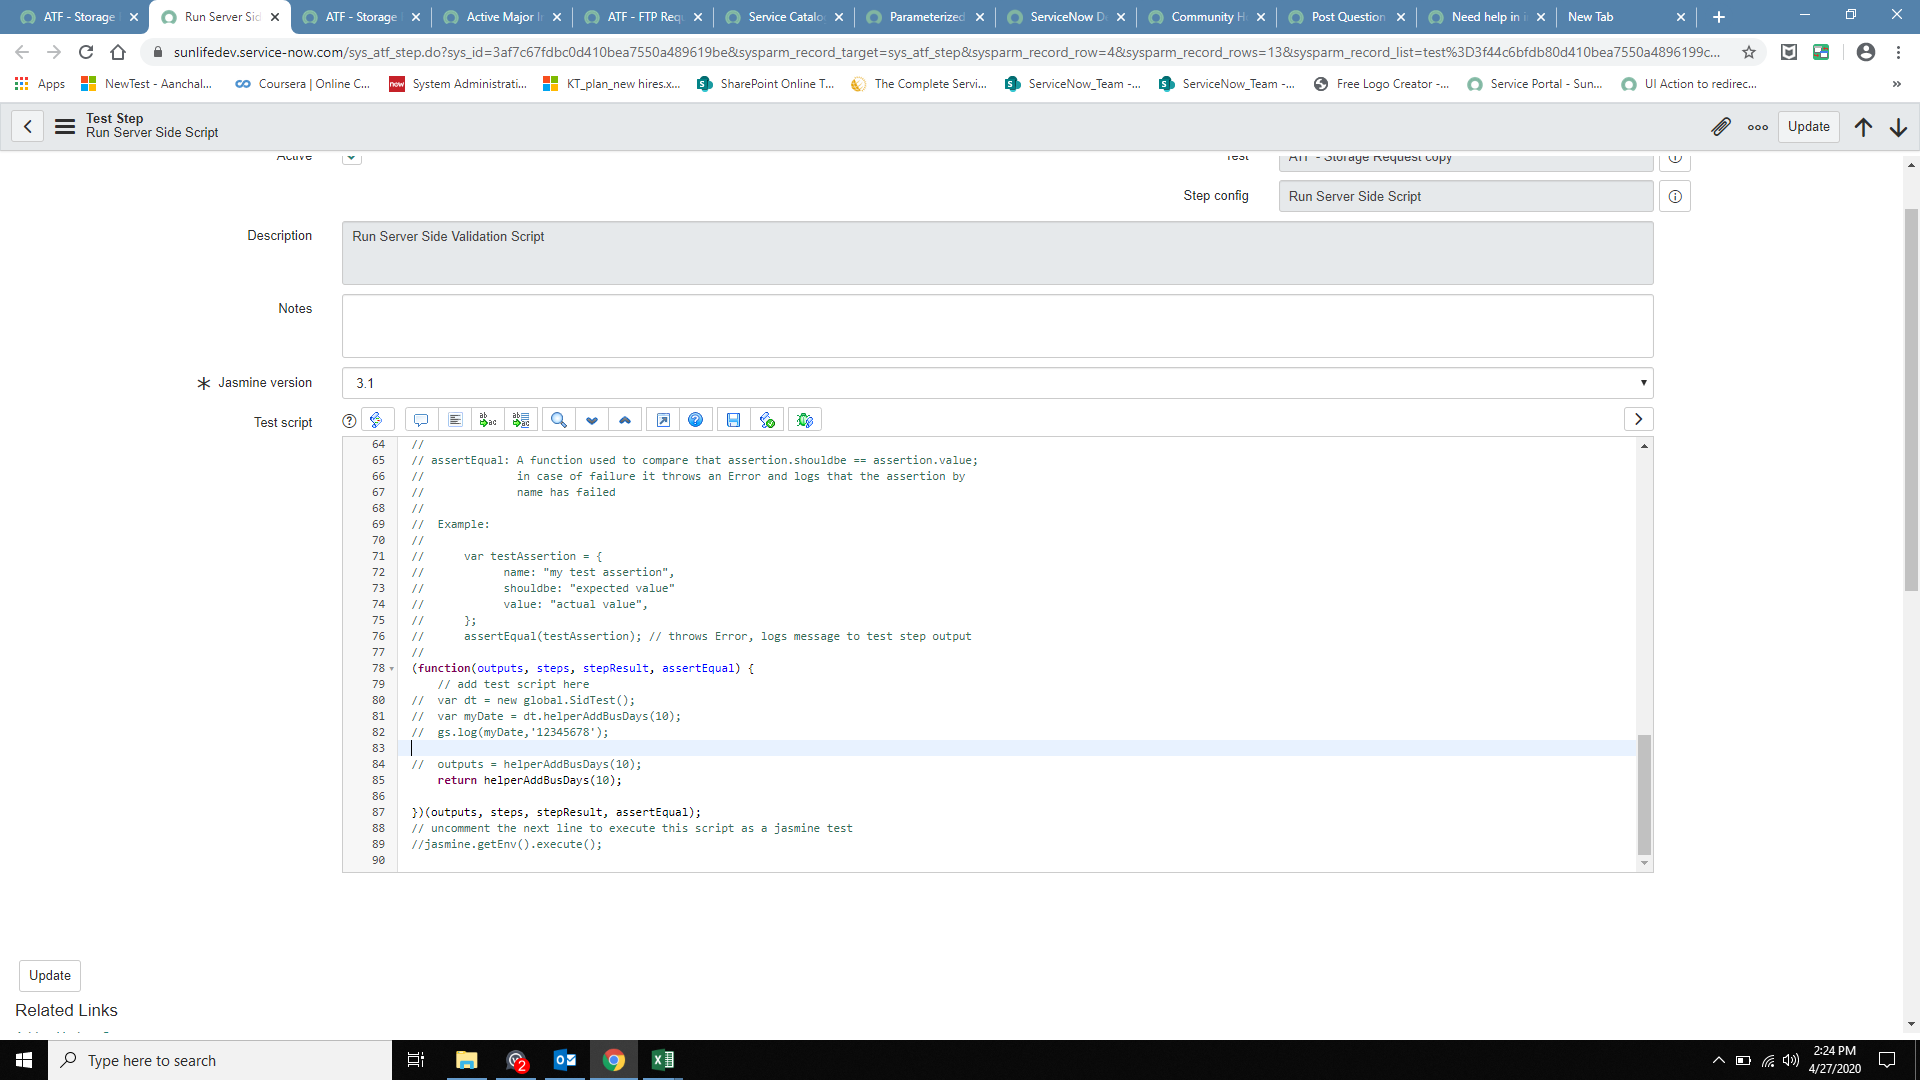Open the Active field dropdown

tap(351, 157)
